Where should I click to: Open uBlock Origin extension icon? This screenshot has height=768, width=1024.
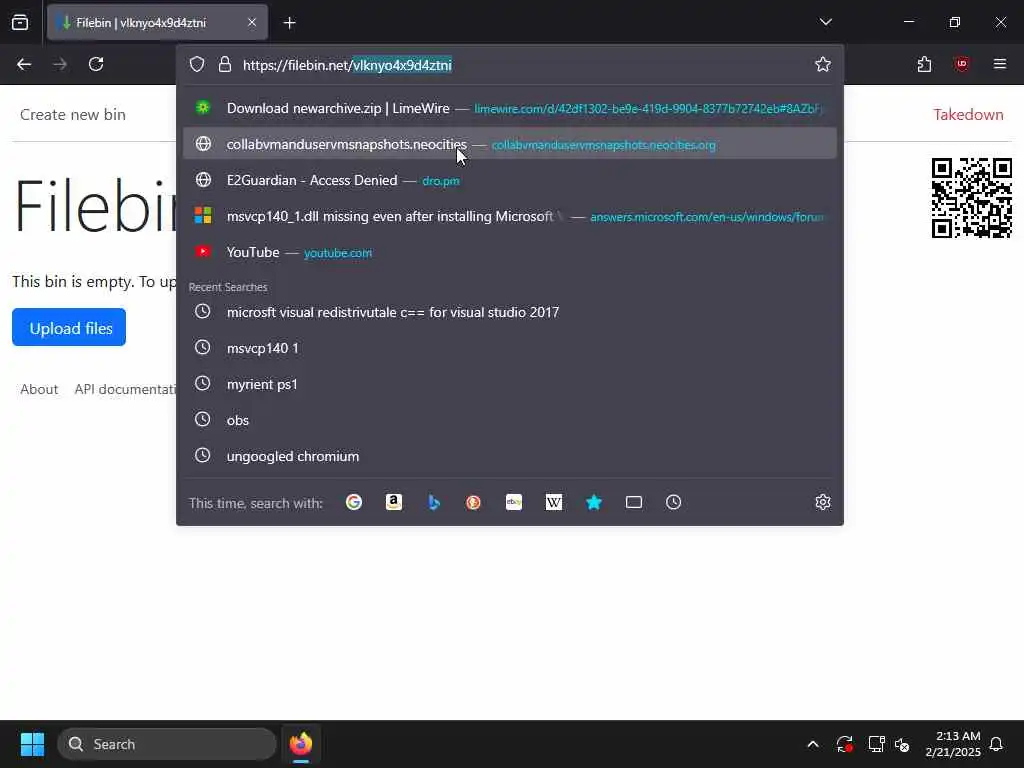pyautogui.click(x=961, y=64)
